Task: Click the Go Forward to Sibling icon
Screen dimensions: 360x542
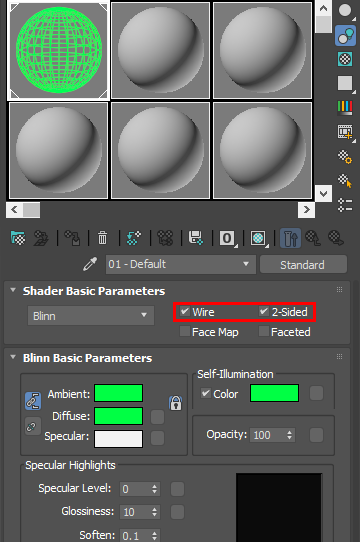Action: (335, 238)
